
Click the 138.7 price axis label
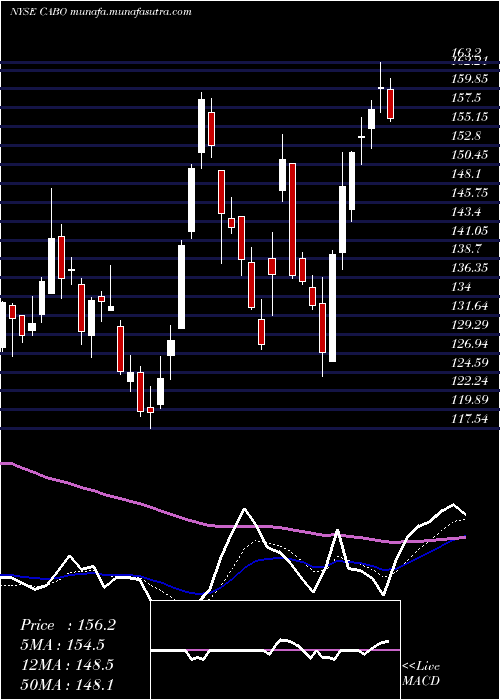pos(466,249)
